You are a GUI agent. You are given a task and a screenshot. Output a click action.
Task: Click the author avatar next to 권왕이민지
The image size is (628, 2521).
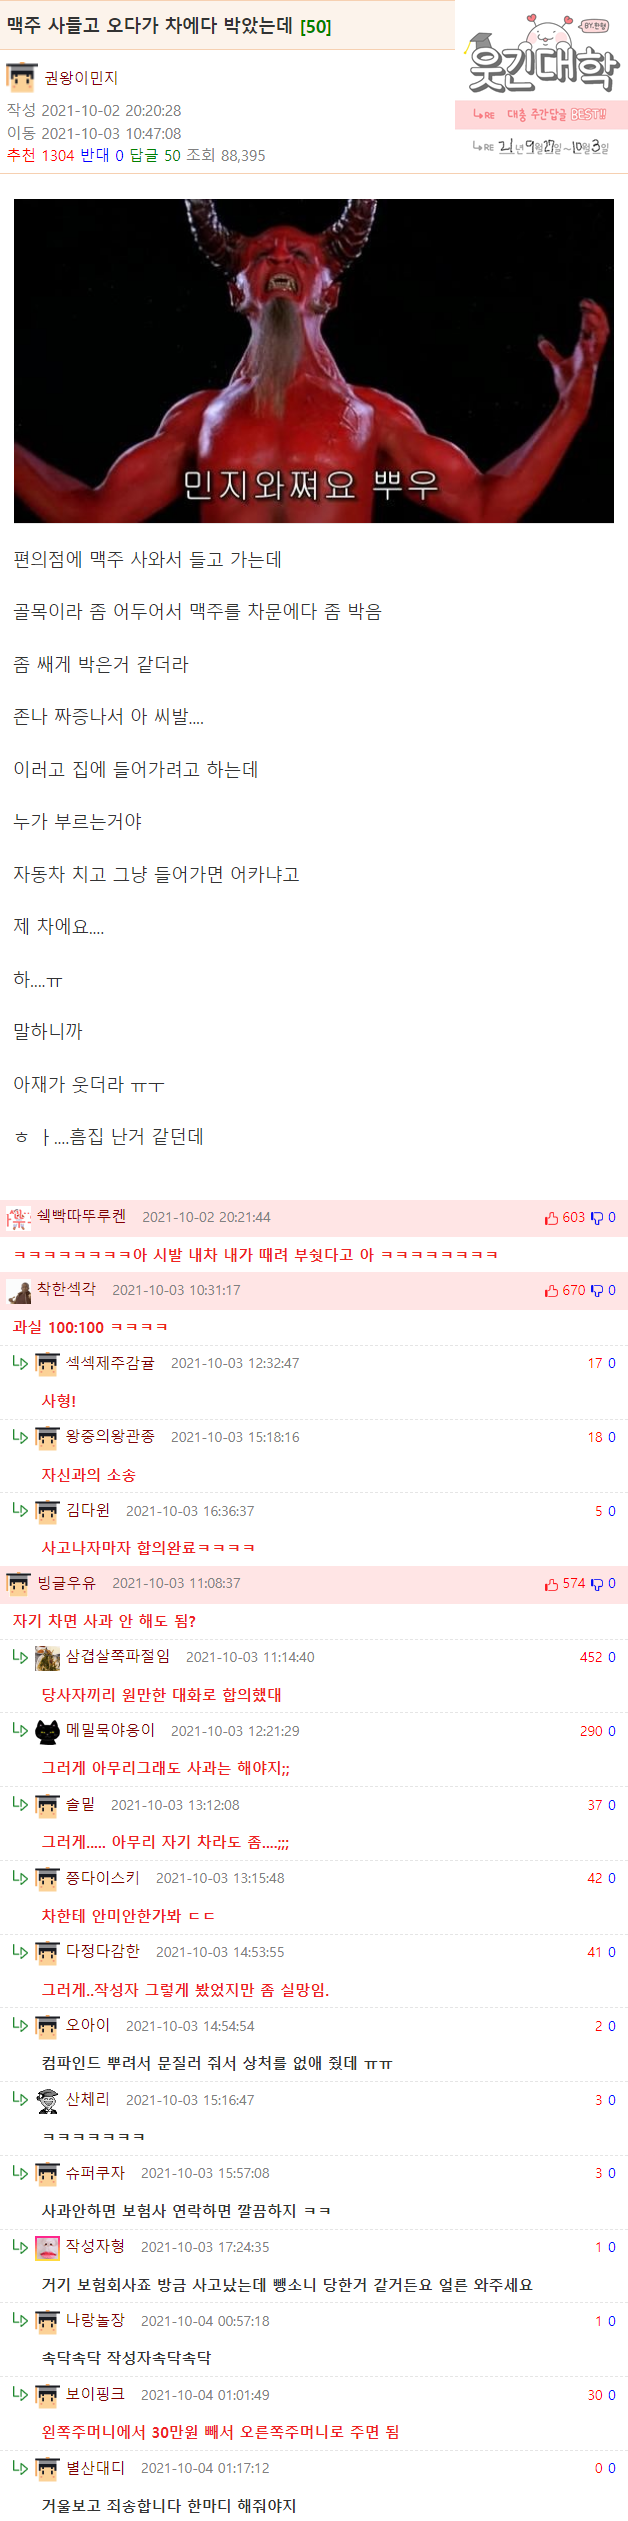pos(21,77)
